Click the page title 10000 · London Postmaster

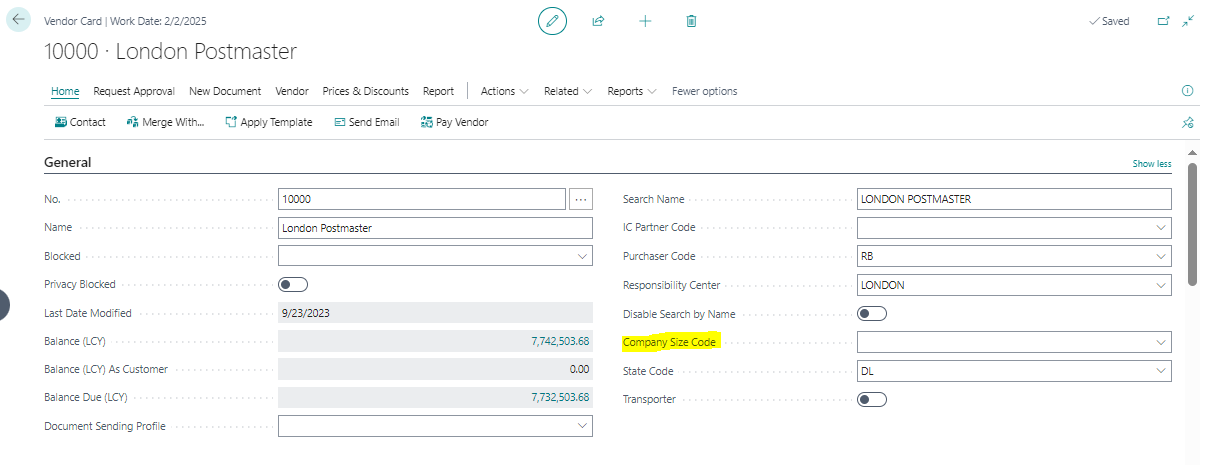tap(171, 52)
